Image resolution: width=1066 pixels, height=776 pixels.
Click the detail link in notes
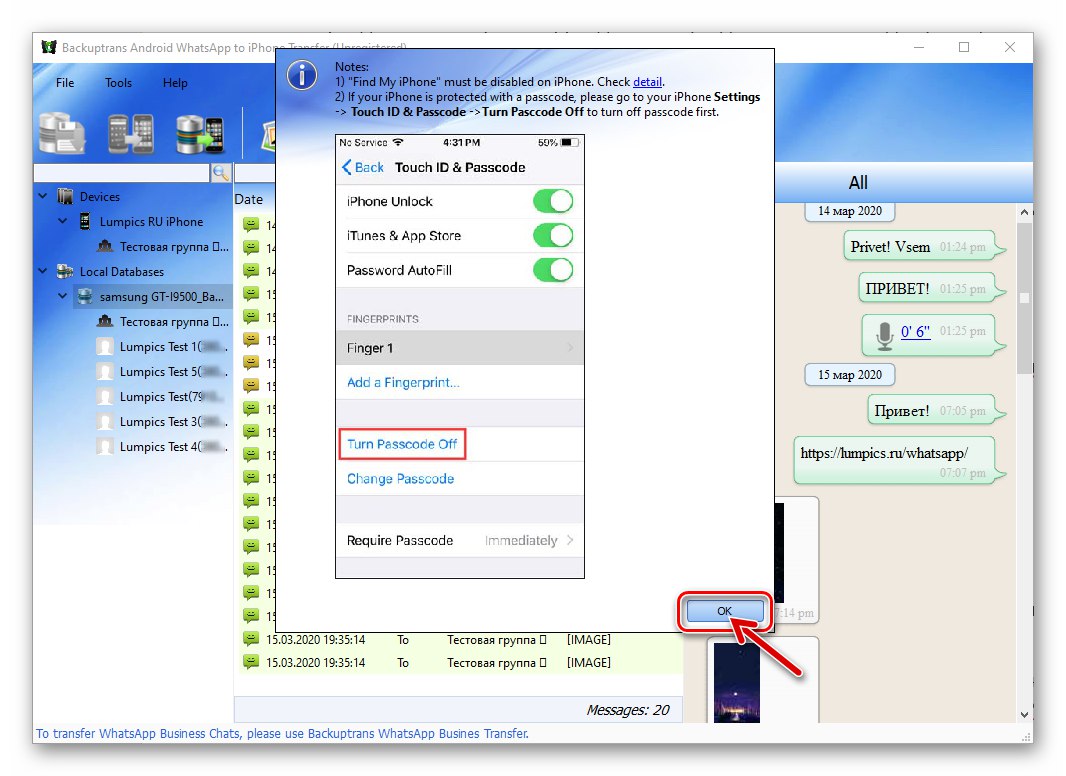coord(647,82)
